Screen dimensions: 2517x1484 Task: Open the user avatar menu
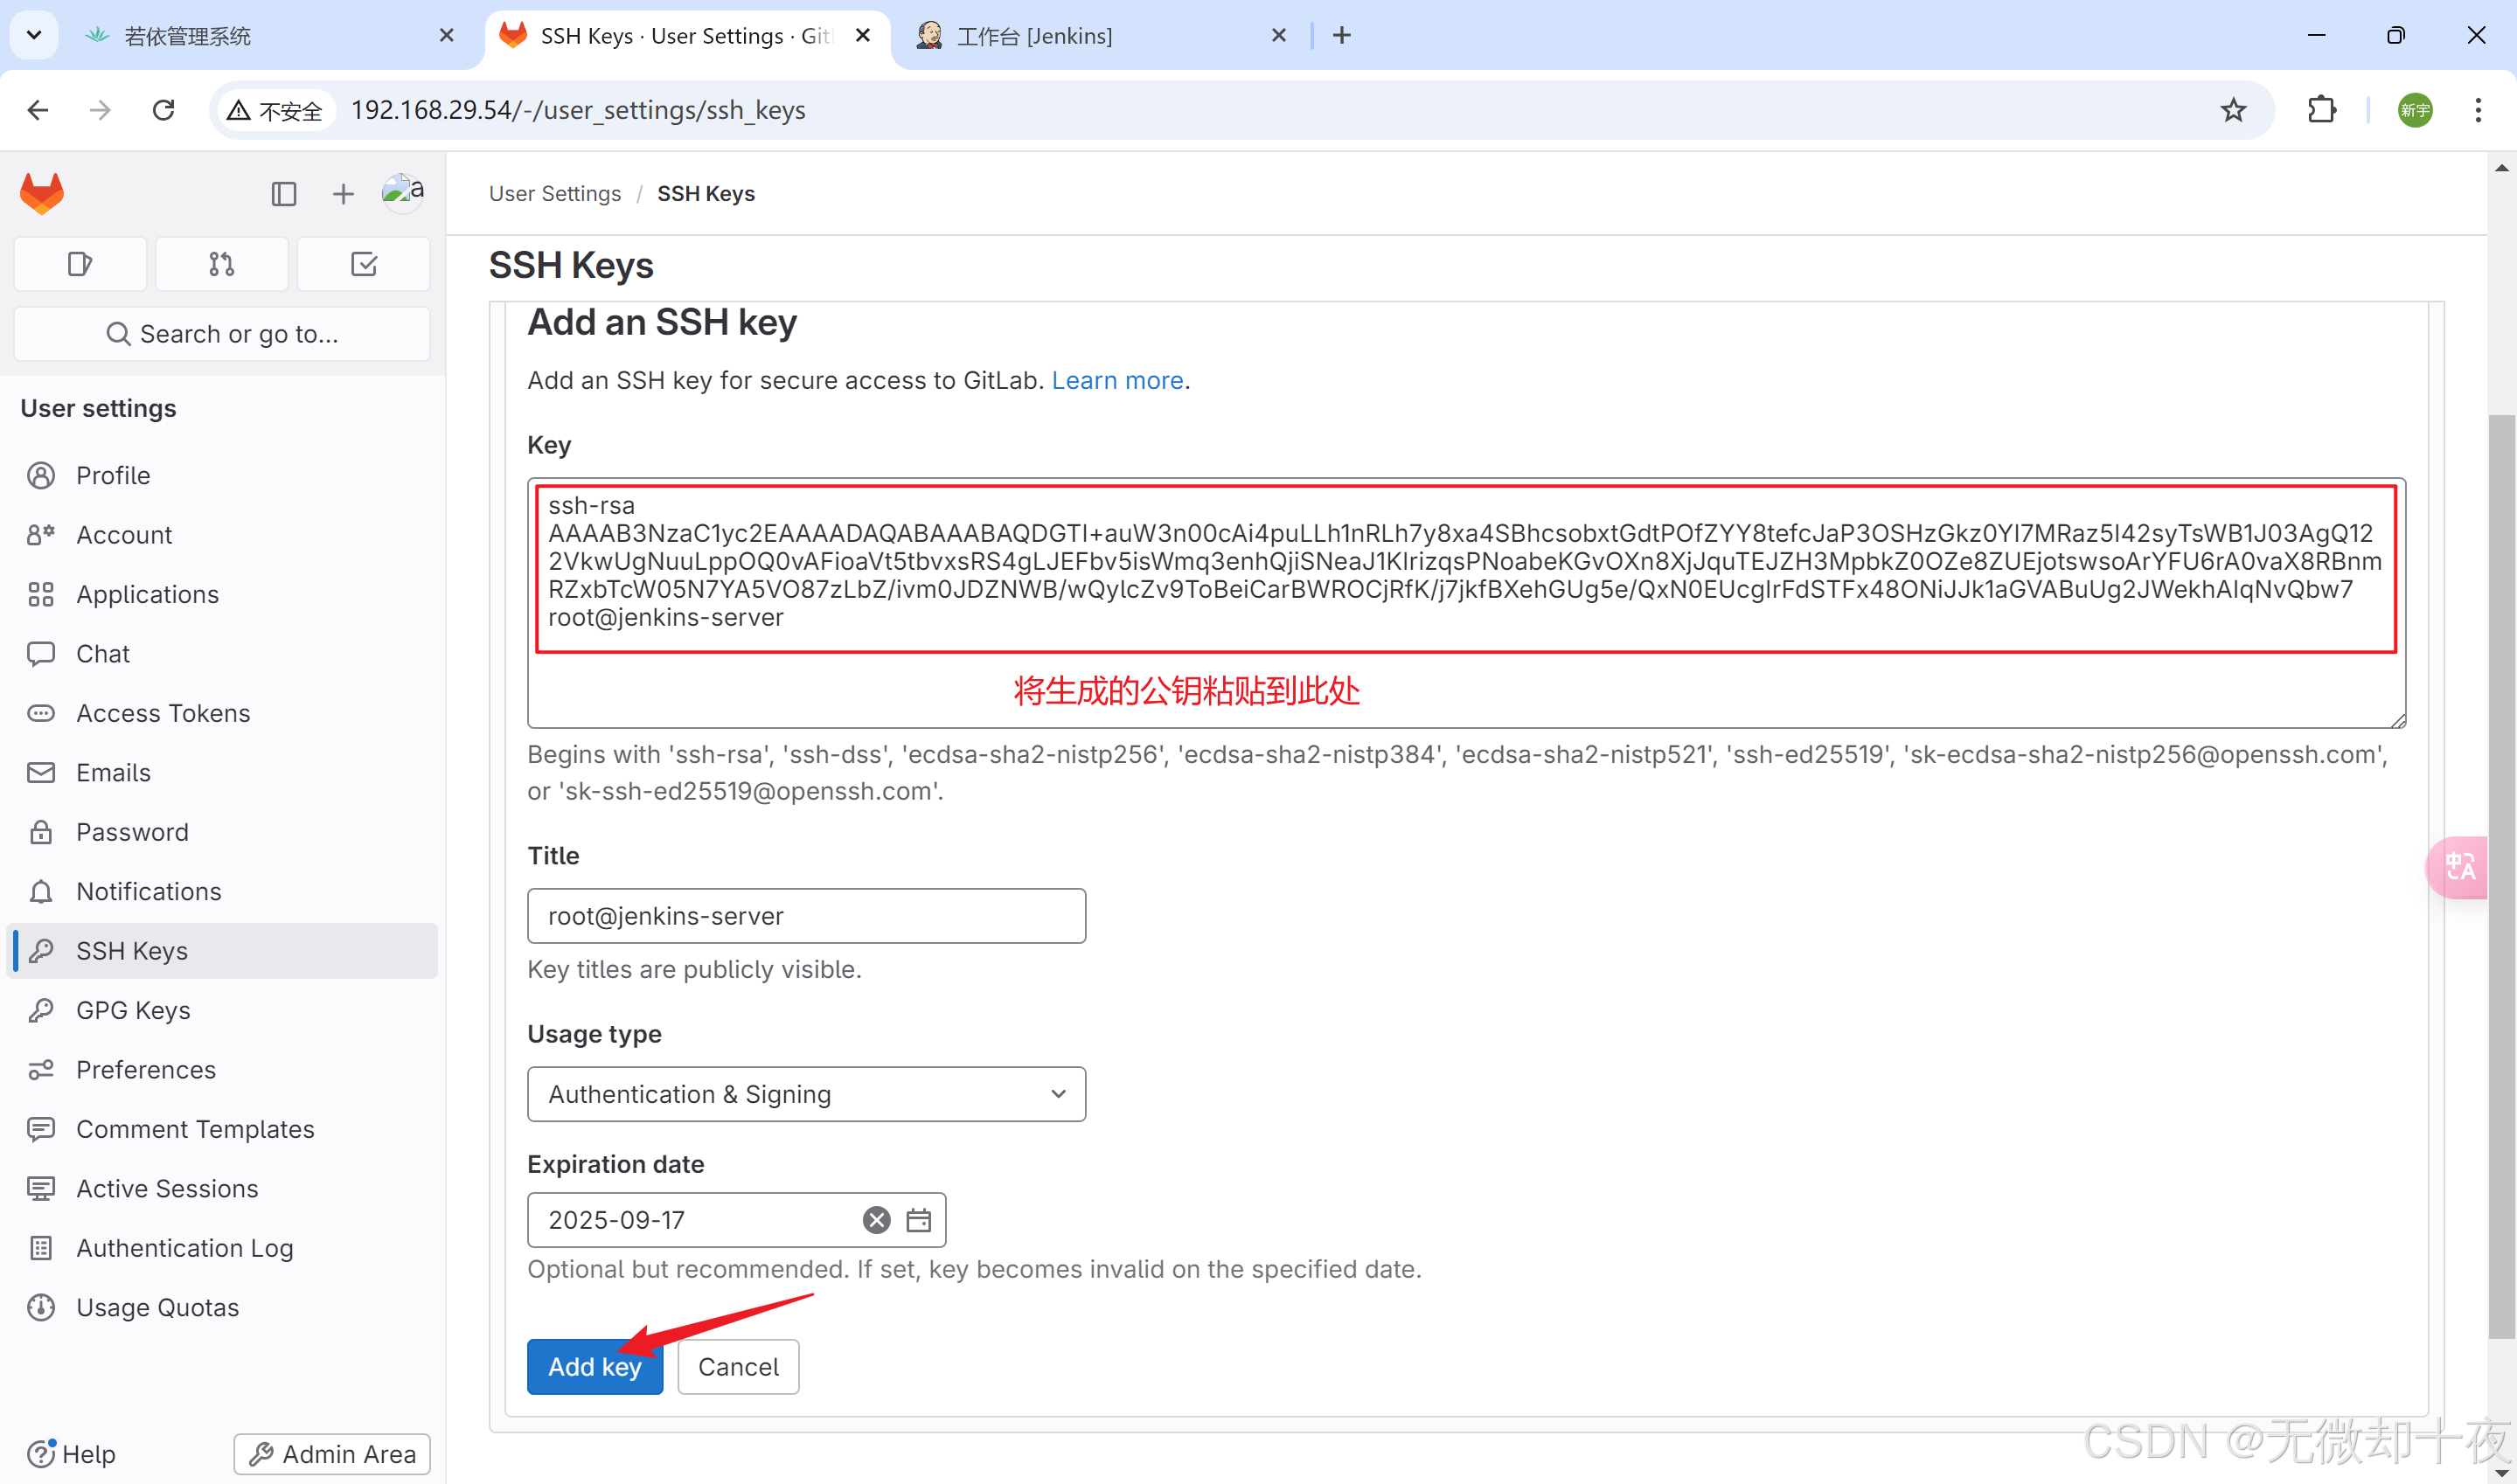pos(403,191)
